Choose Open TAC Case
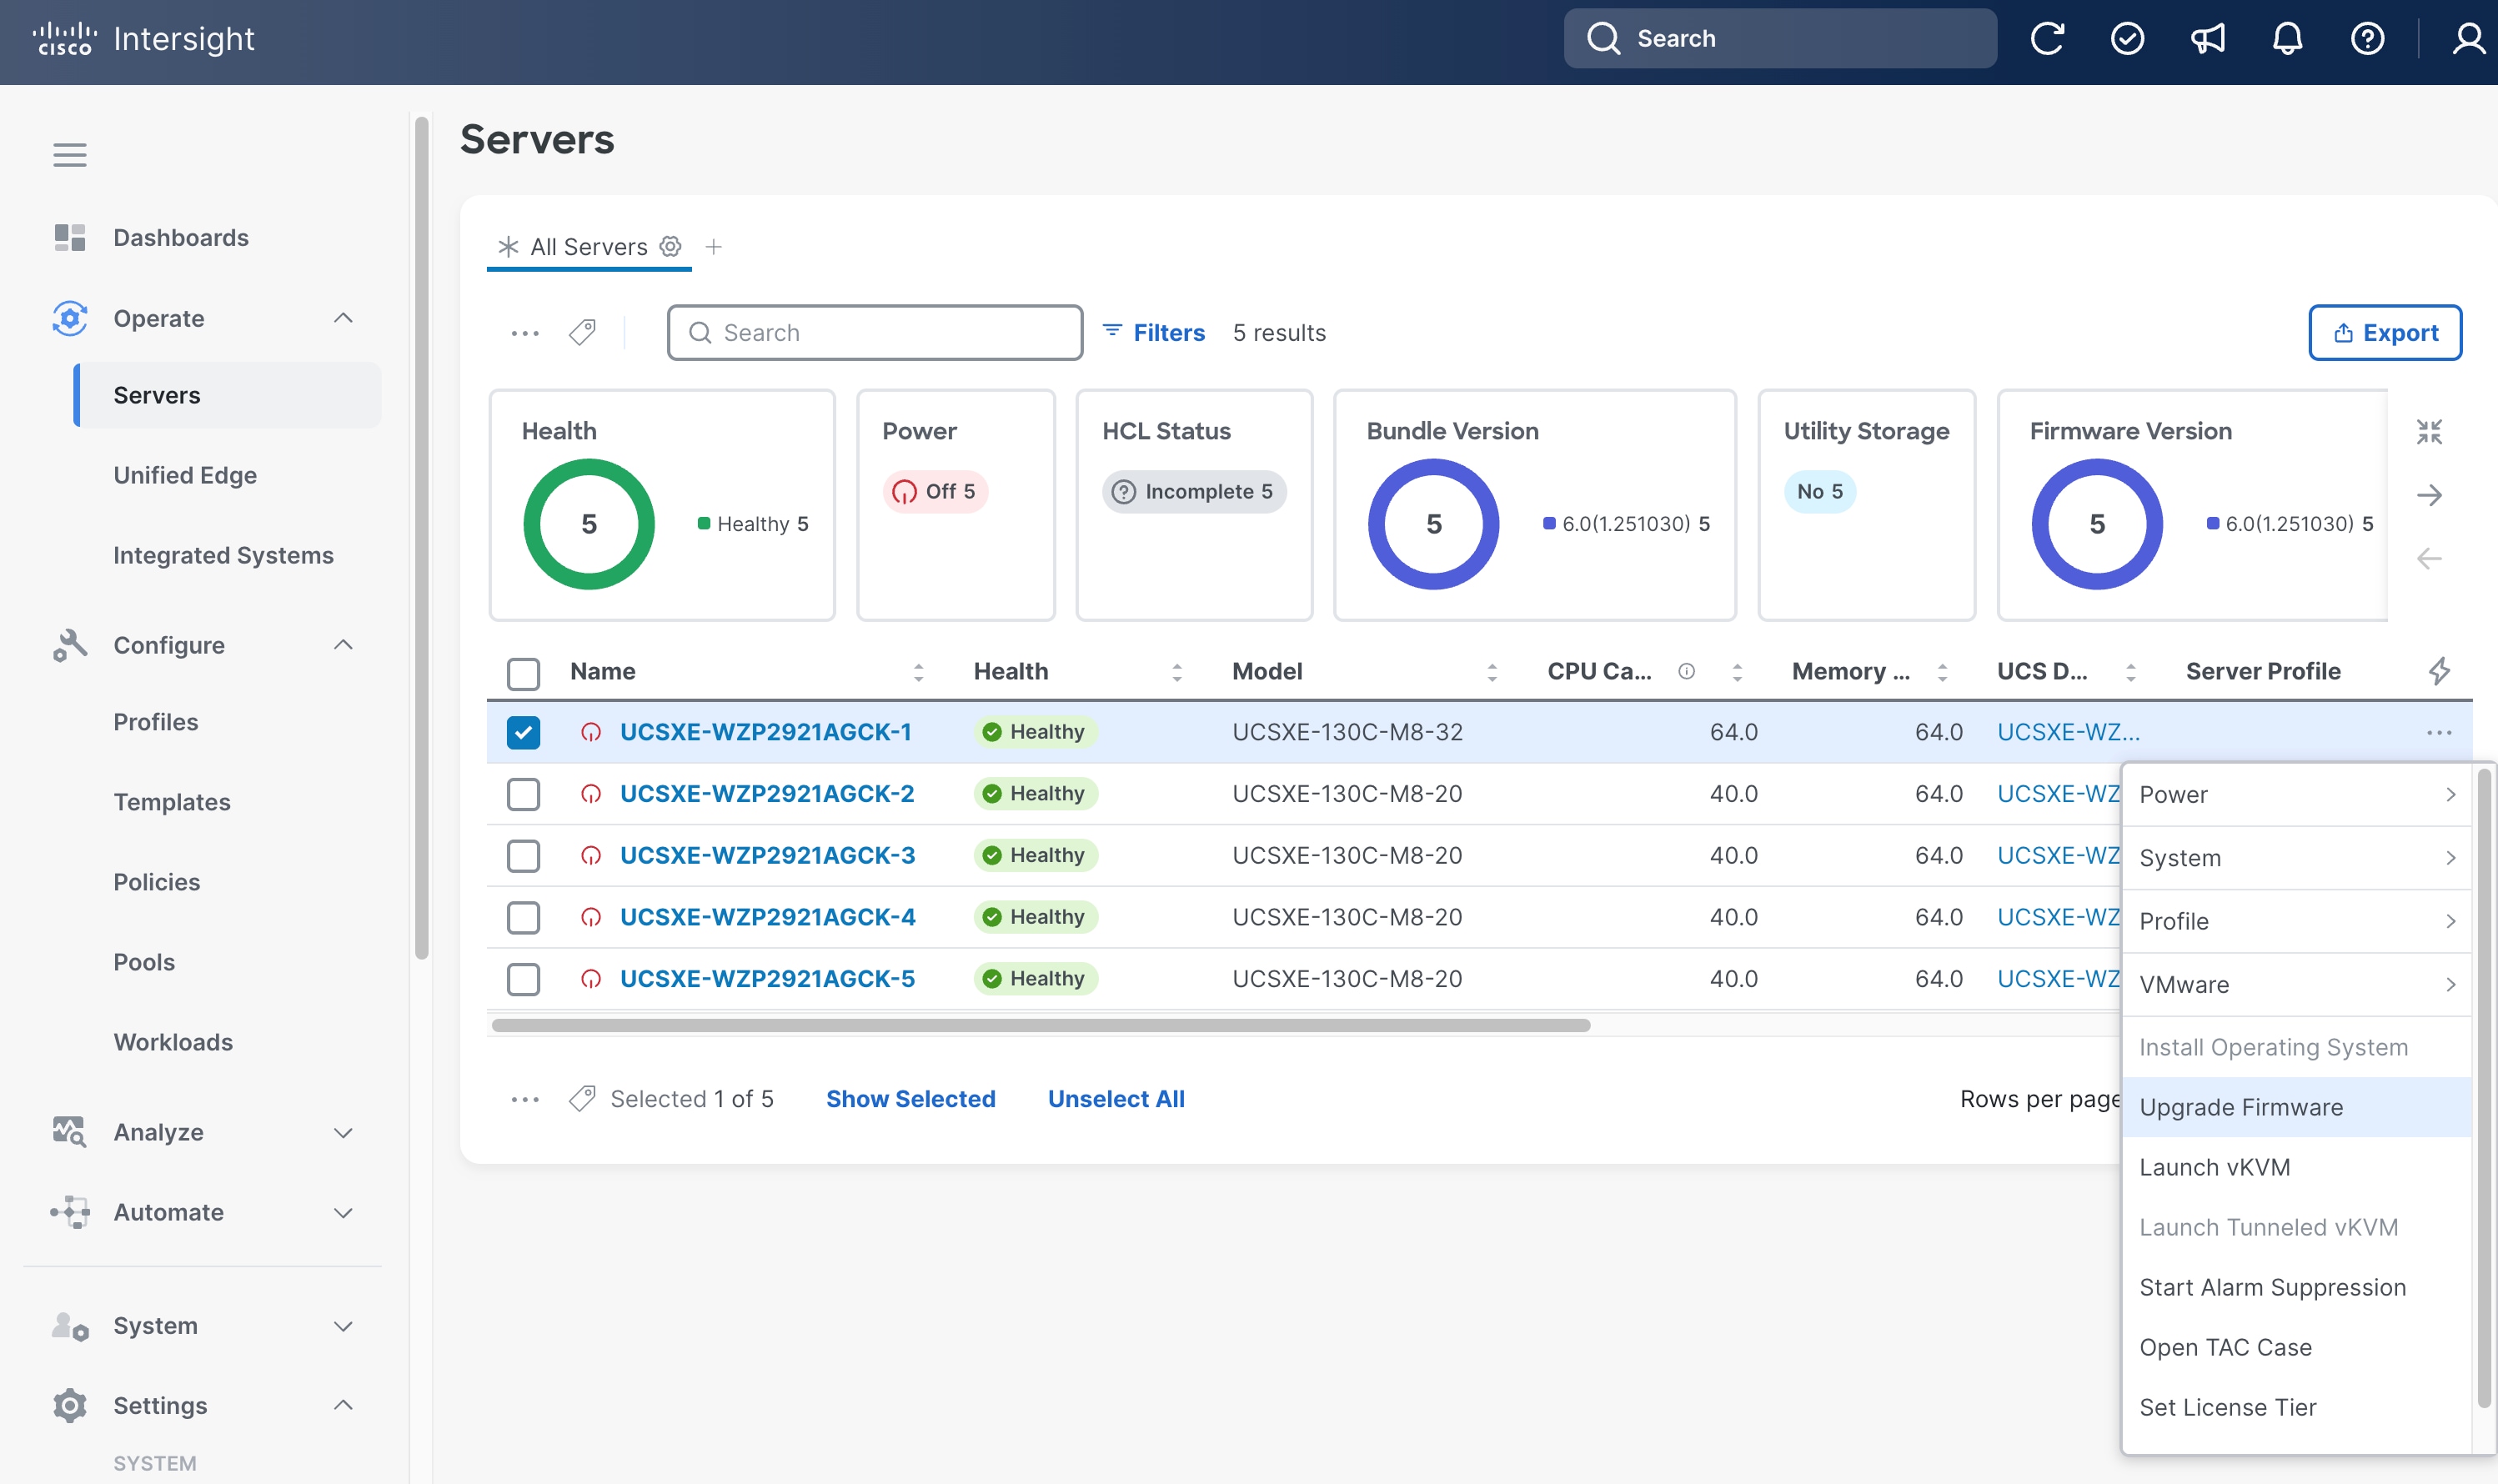Viewport: 2498px width, 1484px height. tap(2297, 1347)
